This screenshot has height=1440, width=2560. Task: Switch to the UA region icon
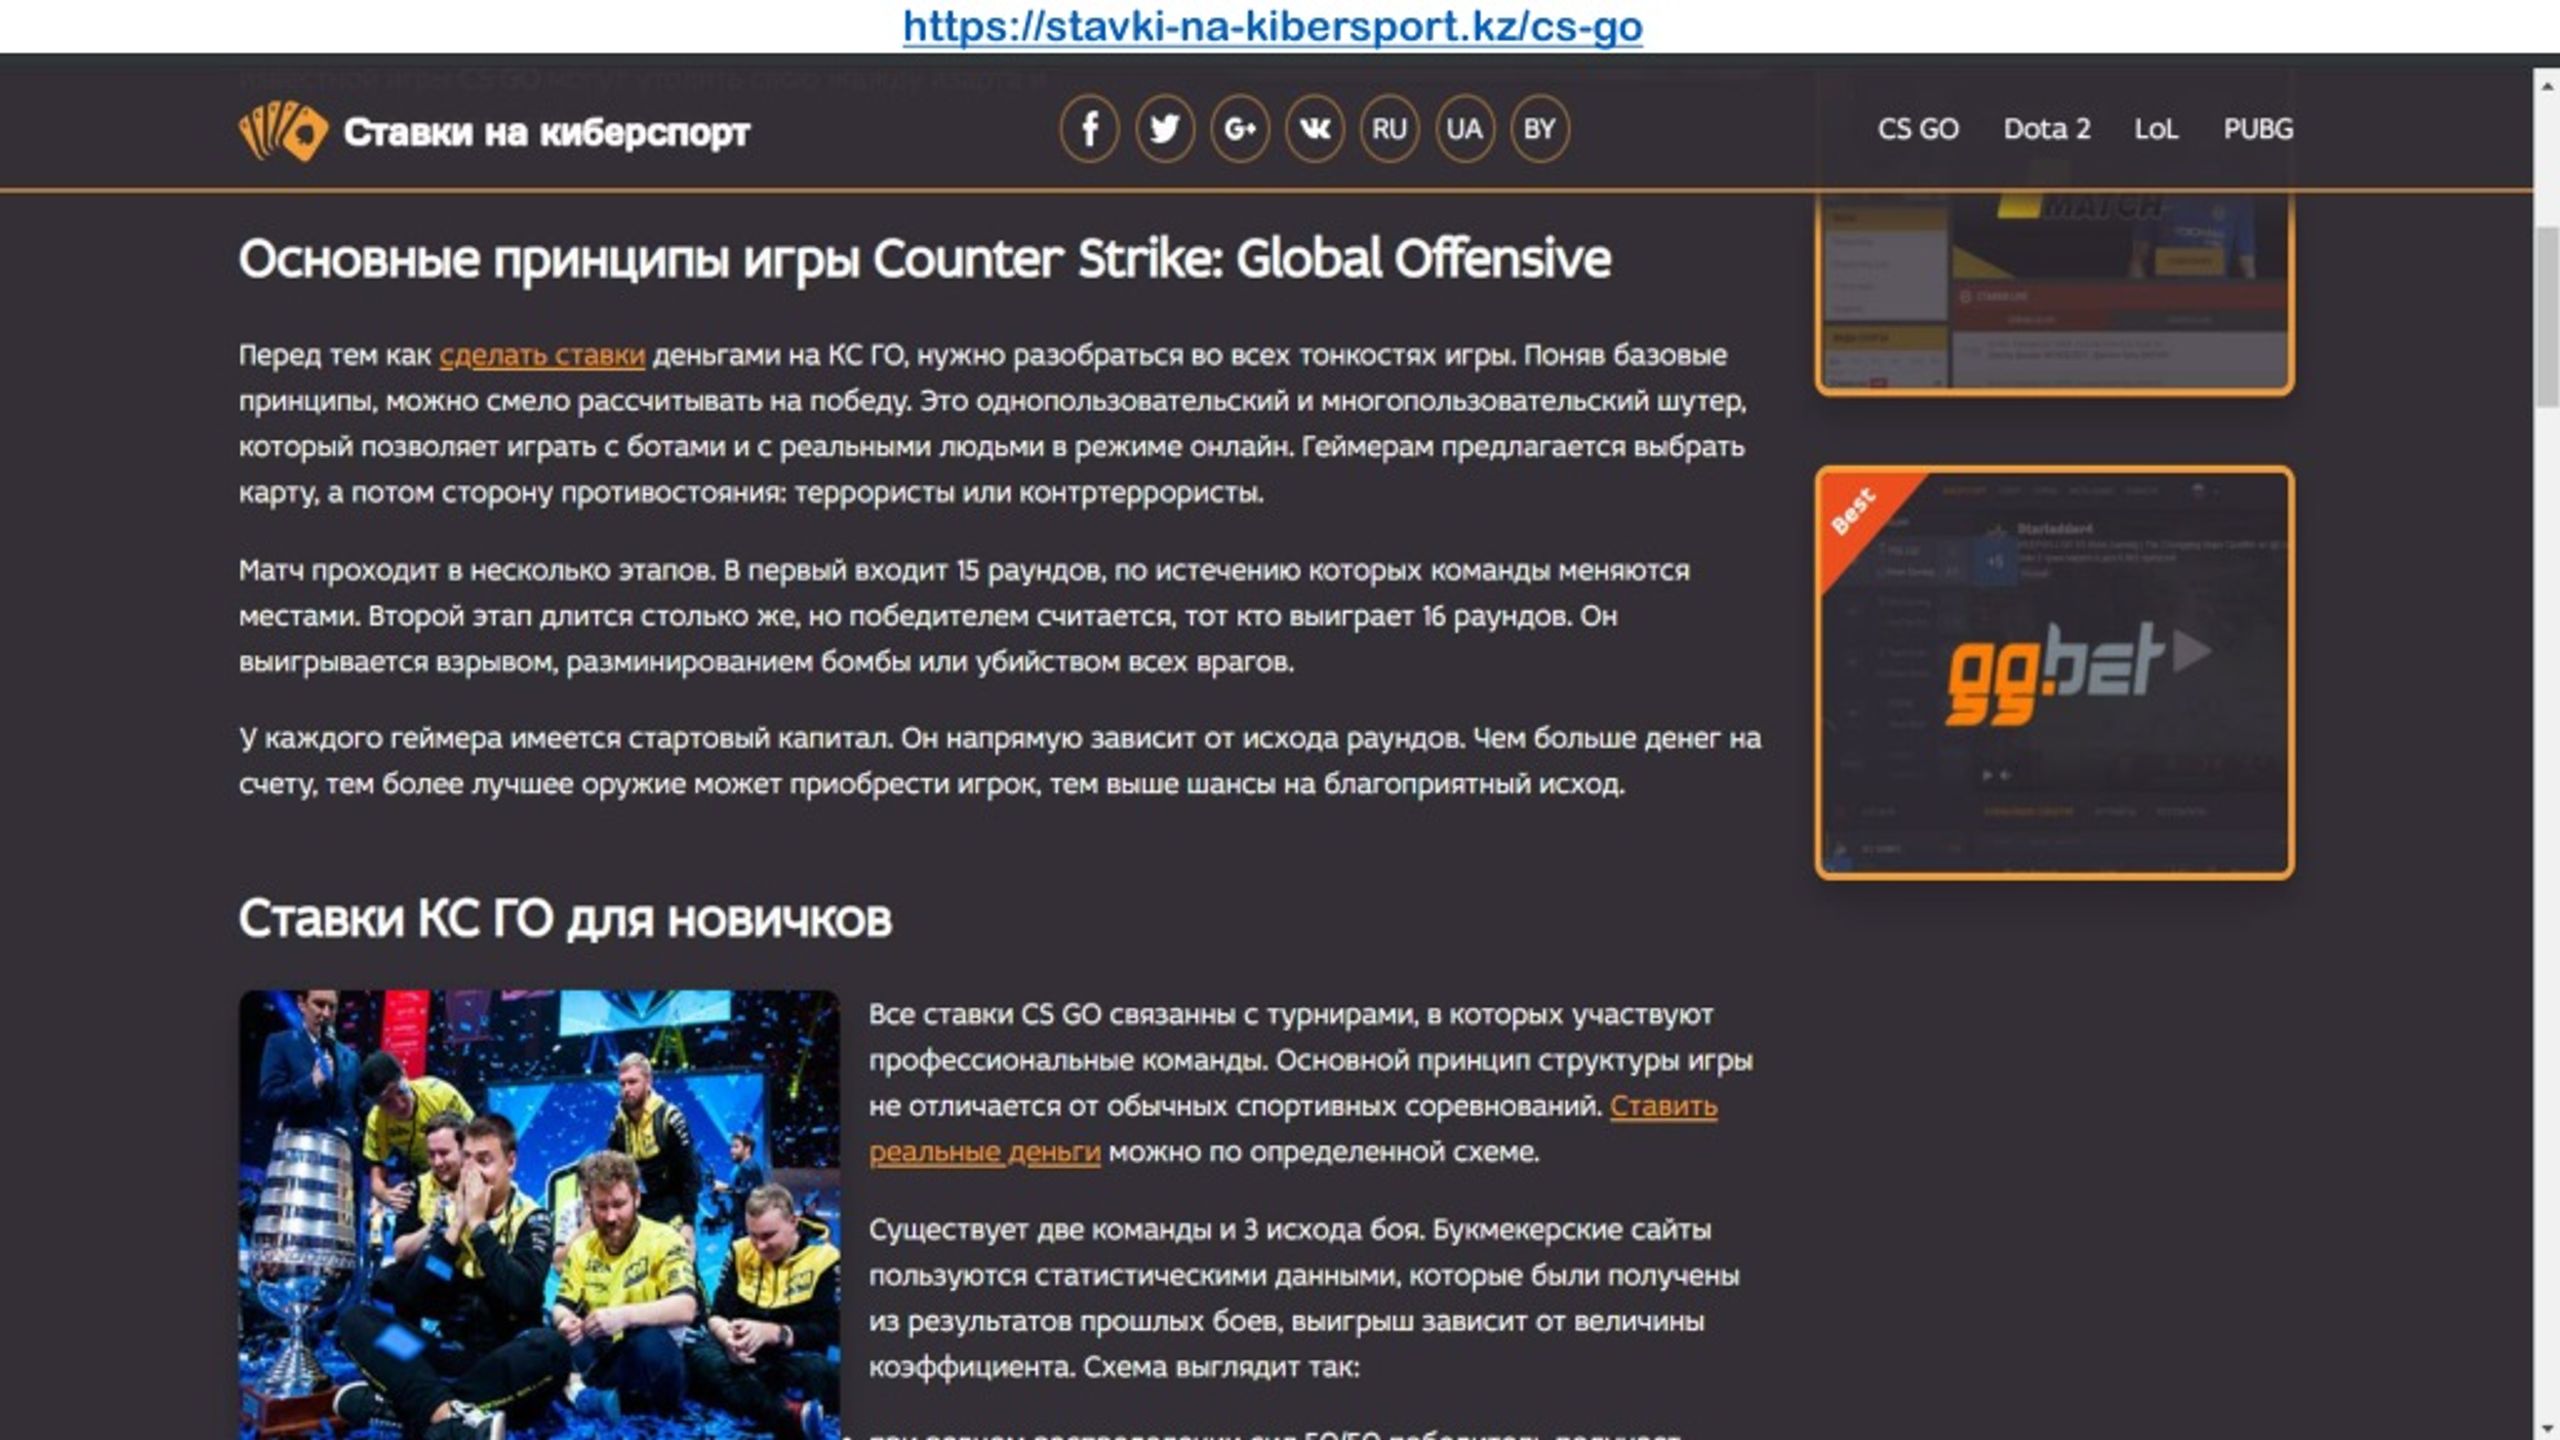[1465, 129]
